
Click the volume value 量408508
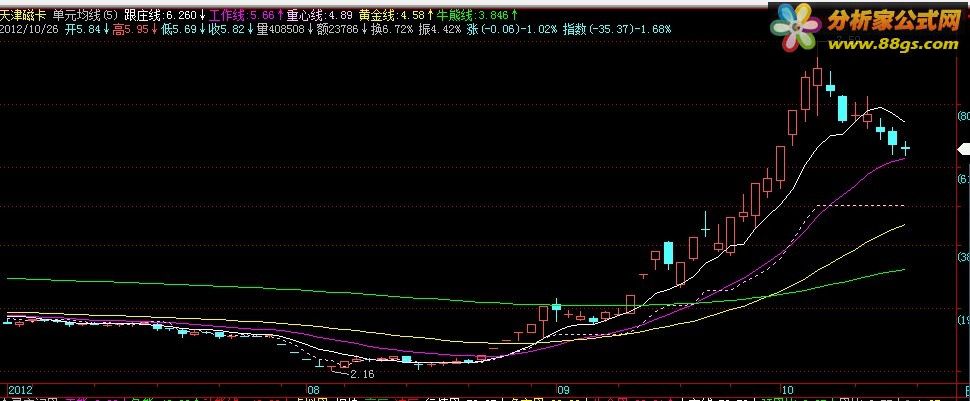pos(281,29)
